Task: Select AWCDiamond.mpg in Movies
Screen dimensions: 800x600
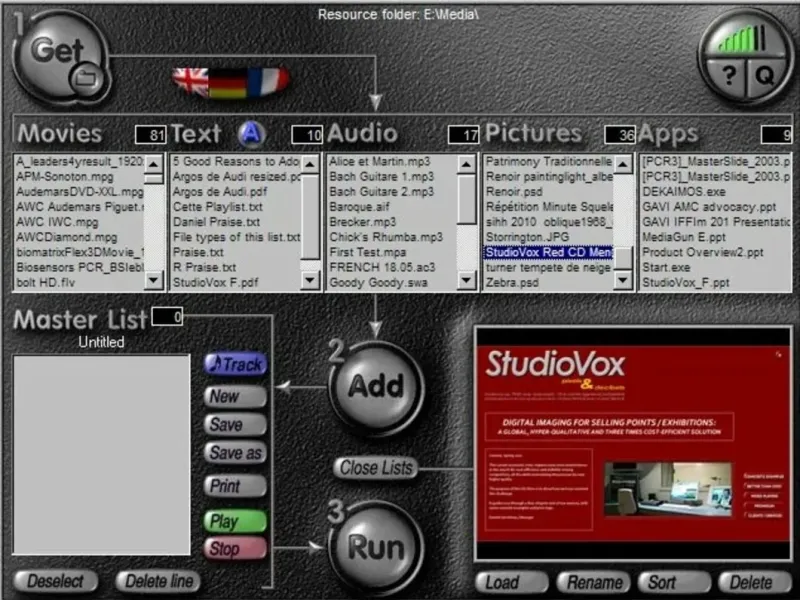Action: (x=66, y=237)
